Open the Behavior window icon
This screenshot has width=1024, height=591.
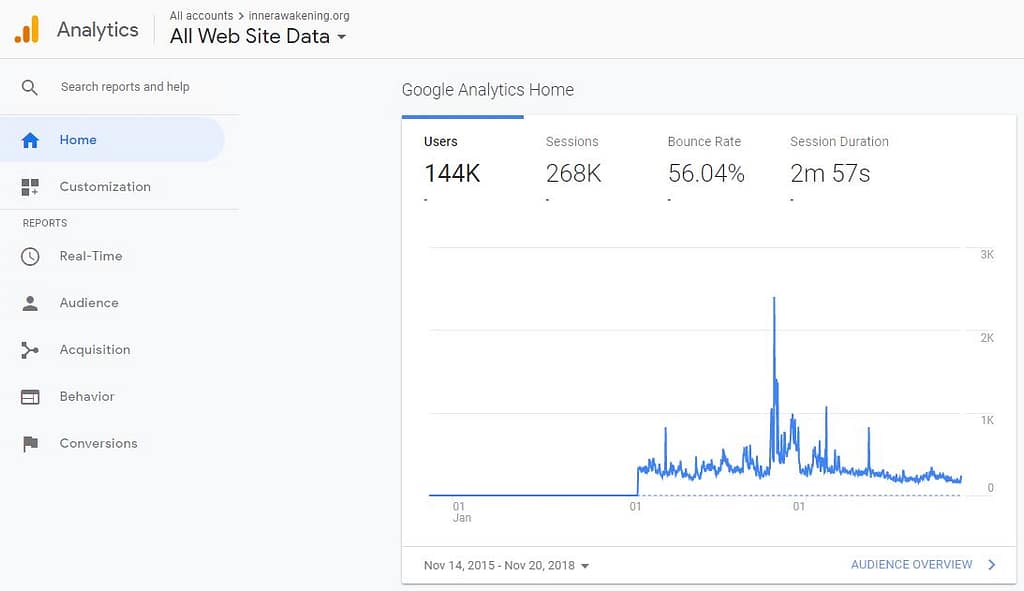pos(30,396)
